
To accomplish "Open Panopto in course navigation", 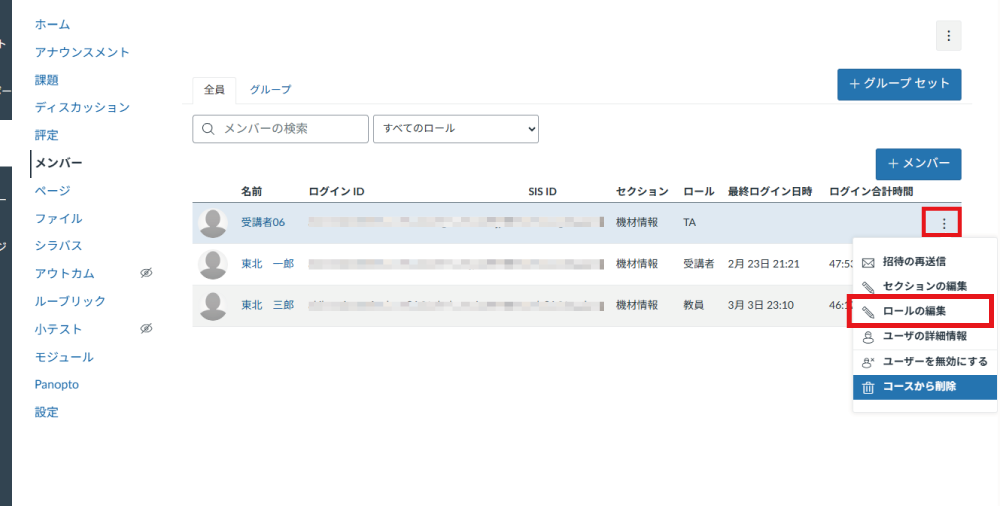I will (x=57, y=384).
